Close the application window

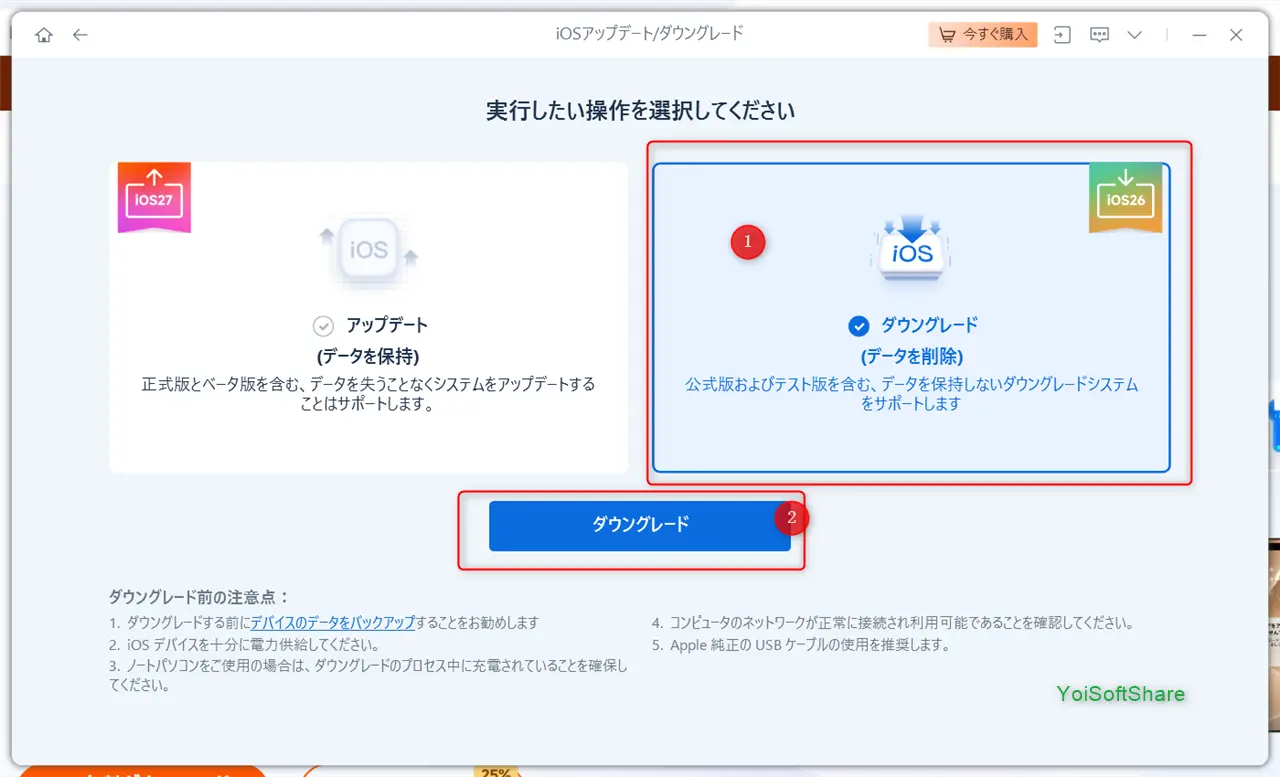click(1236, 35)
